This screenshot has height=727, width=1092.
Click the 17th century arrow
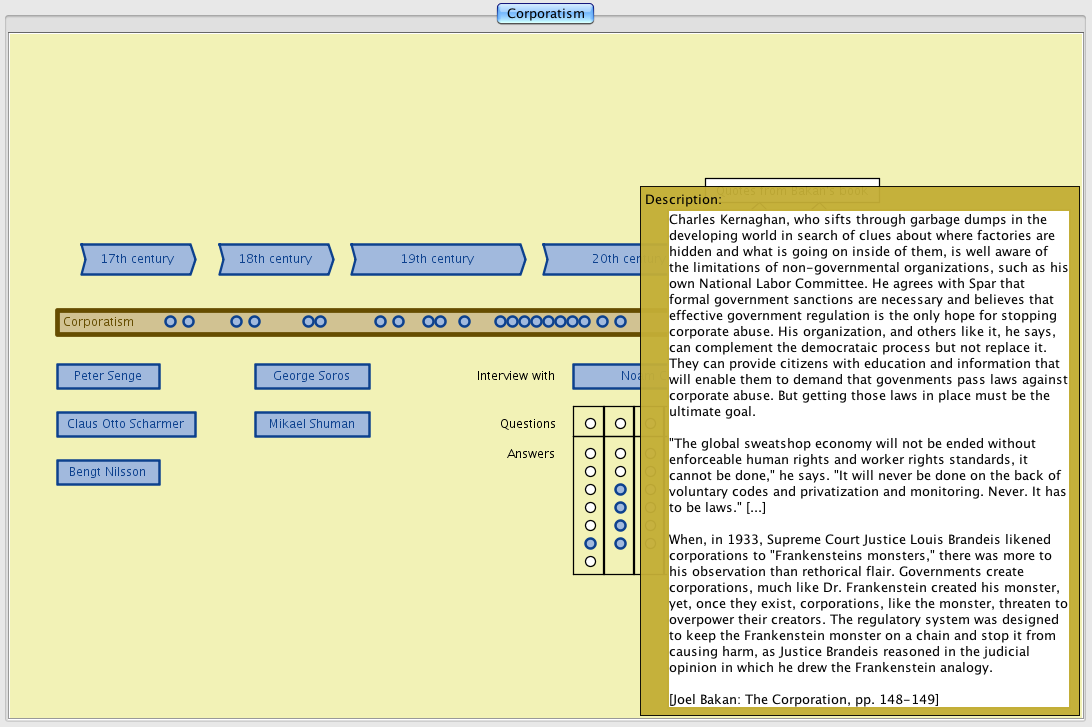137,259
